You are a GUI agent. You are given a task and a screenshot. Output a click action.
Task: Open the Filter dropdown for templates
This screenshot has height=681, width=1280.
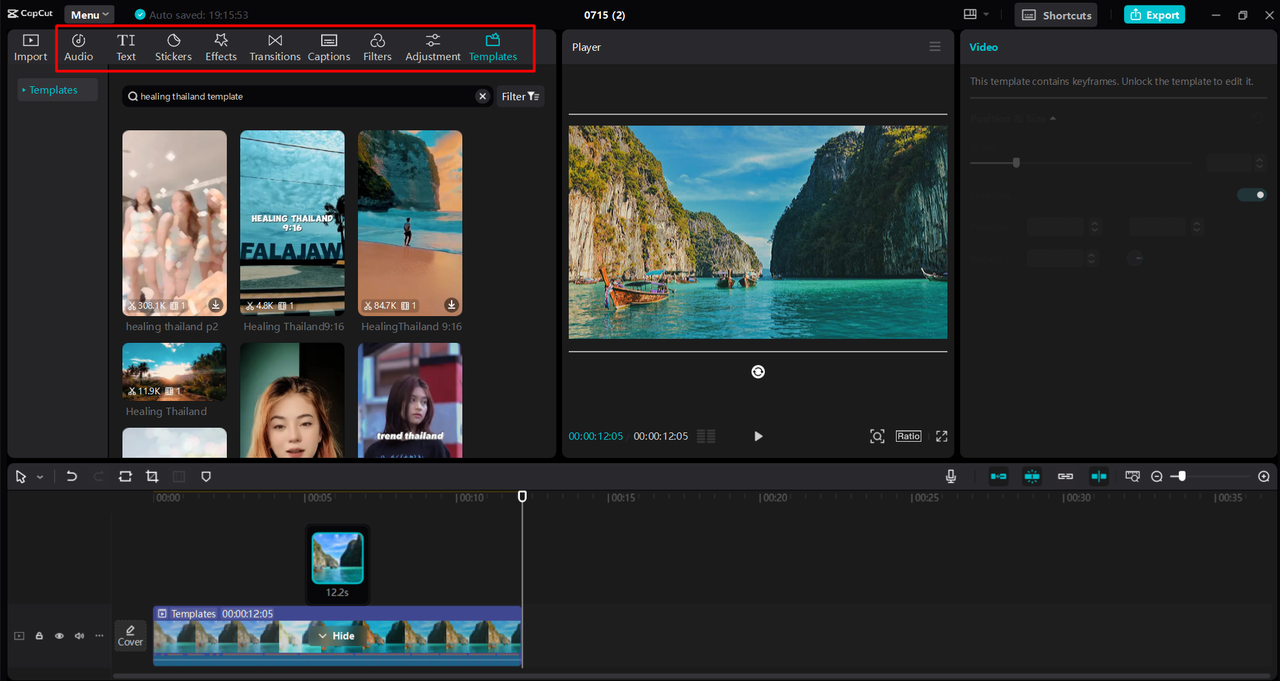pos(520,96)
